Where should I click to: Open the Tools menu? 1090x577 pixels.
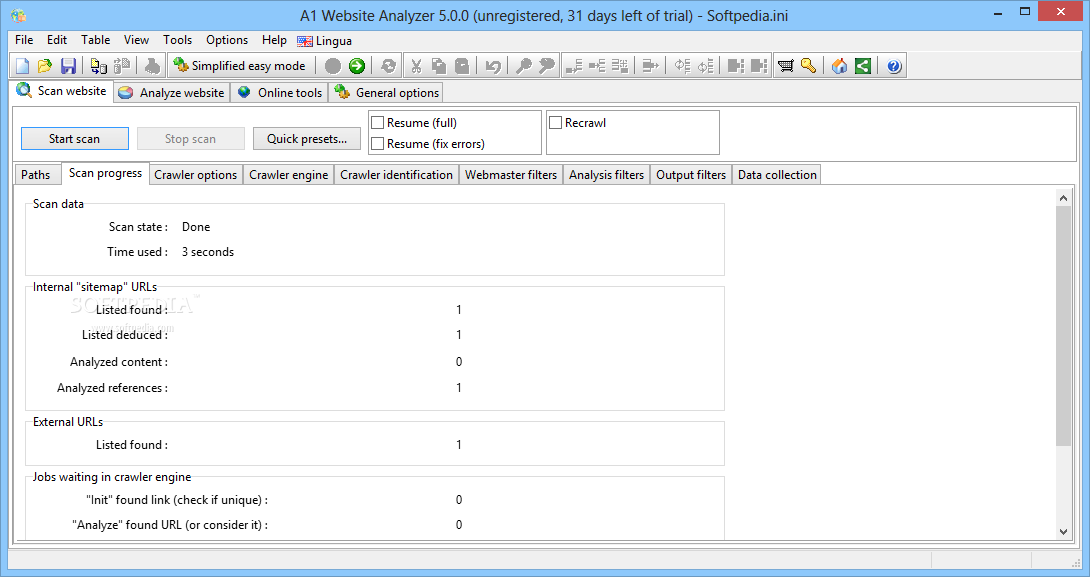pyautogui.click(x=177, y=40)
